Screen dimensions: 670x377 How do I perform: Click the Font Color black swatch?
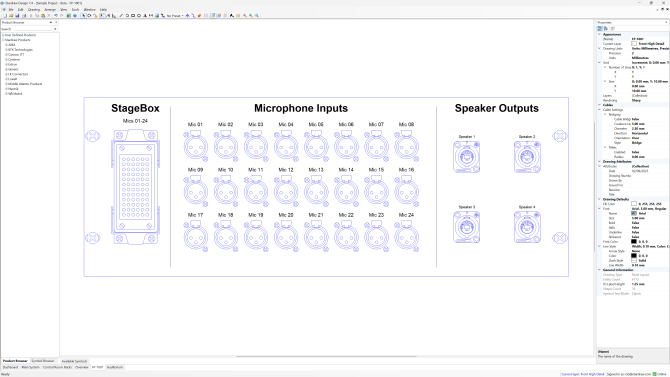tap(634, 242)
